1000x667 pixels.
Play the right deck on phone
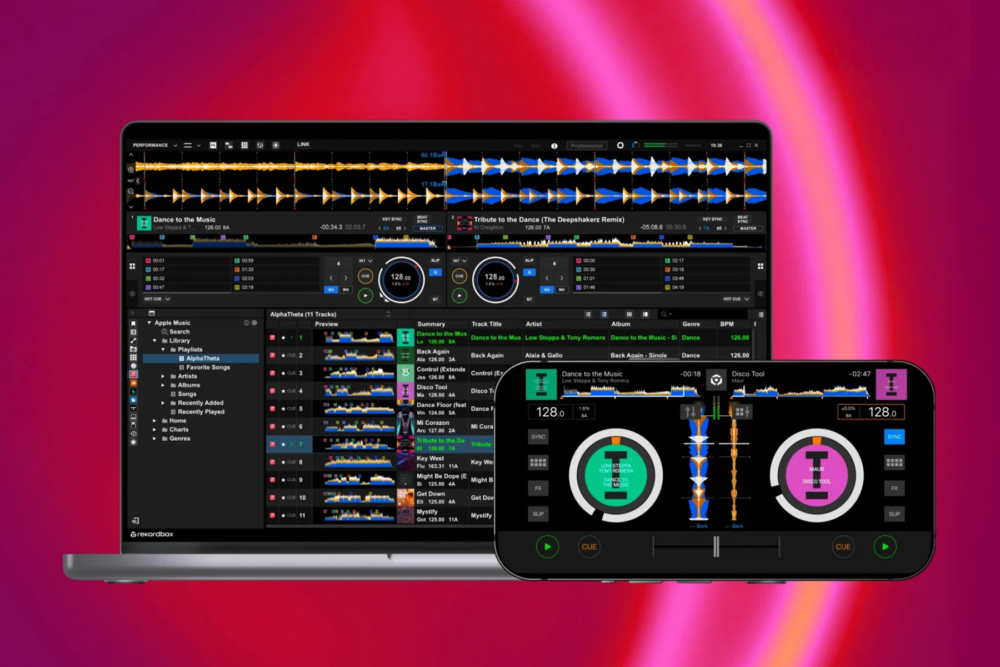click(885, 546)
